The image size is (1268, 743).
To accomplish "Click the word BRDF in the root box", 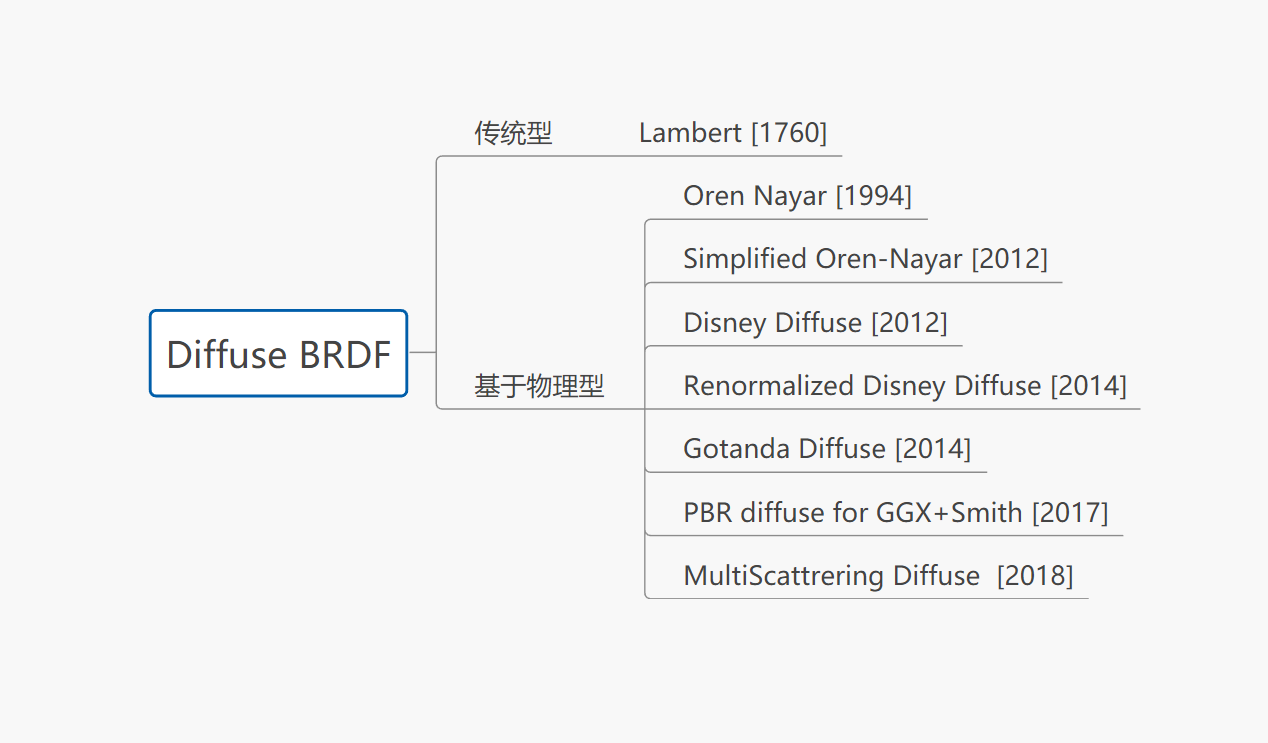I will 344,355.
